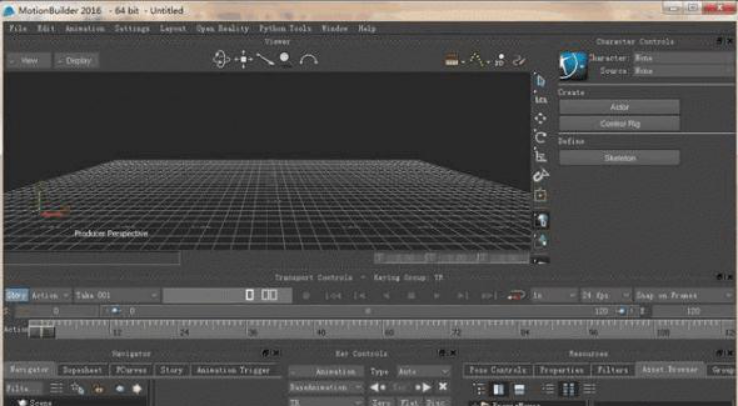Click the orange icon in Navigator toolbar
This screenshot has width=738, height=406.
98,389
